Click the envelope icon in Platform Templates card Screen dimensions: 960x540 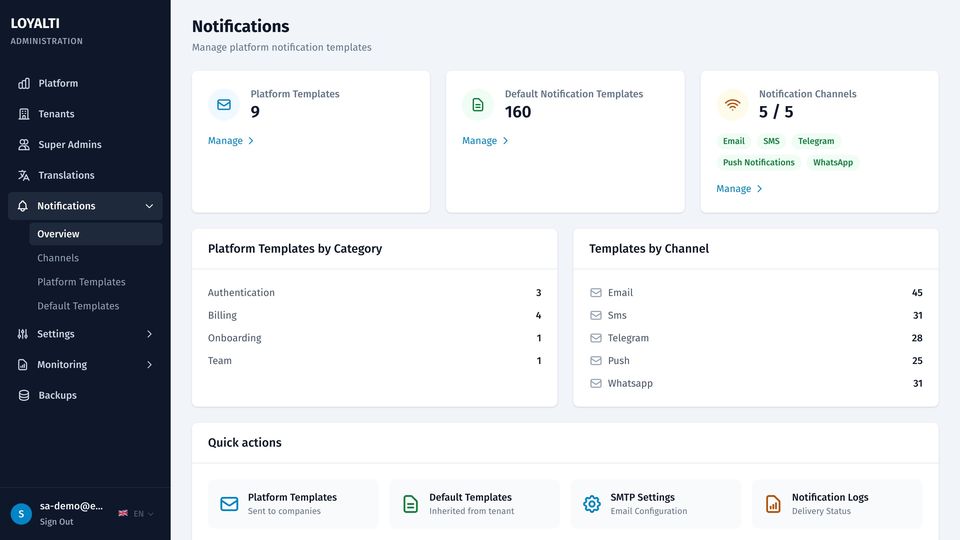coord(223,105)
